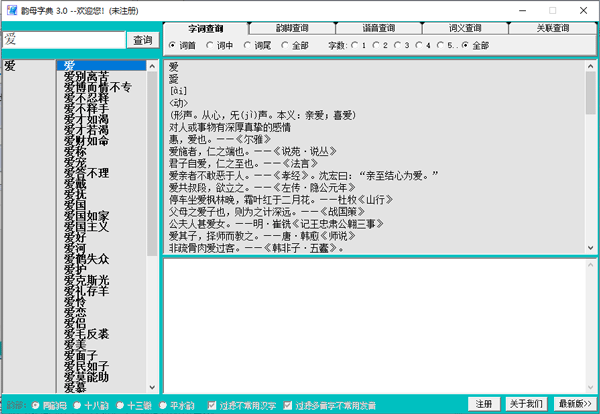This screenshot has height=414, width=600.
Task: Toggle the 过滤不常用汉字 checkbox
Action: point(211,406)
